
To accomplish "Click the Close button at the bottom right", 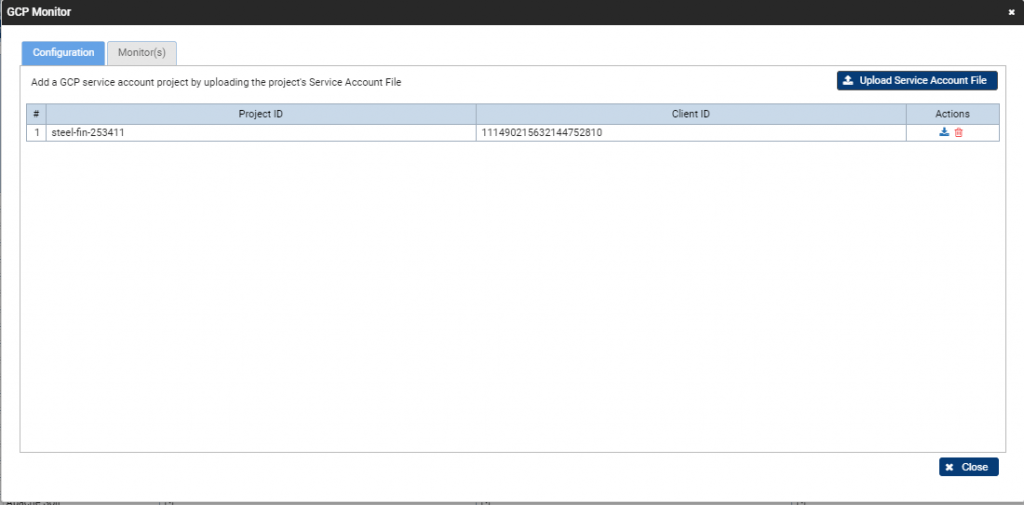I will [968, 467].
